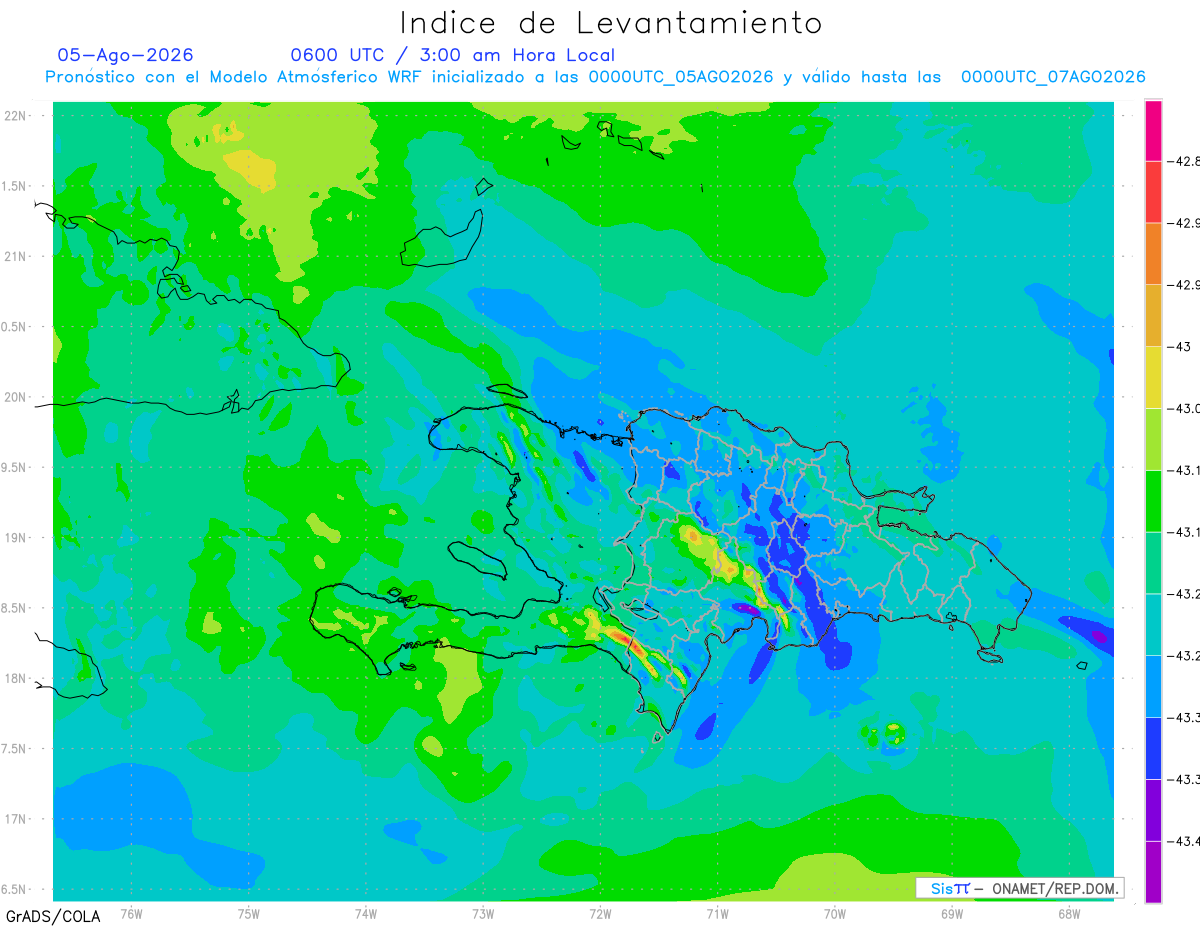Click the magenta swatch atop the color legend
The height and width of the screenshot is (927, 1200).
(x=1153, y=130)
